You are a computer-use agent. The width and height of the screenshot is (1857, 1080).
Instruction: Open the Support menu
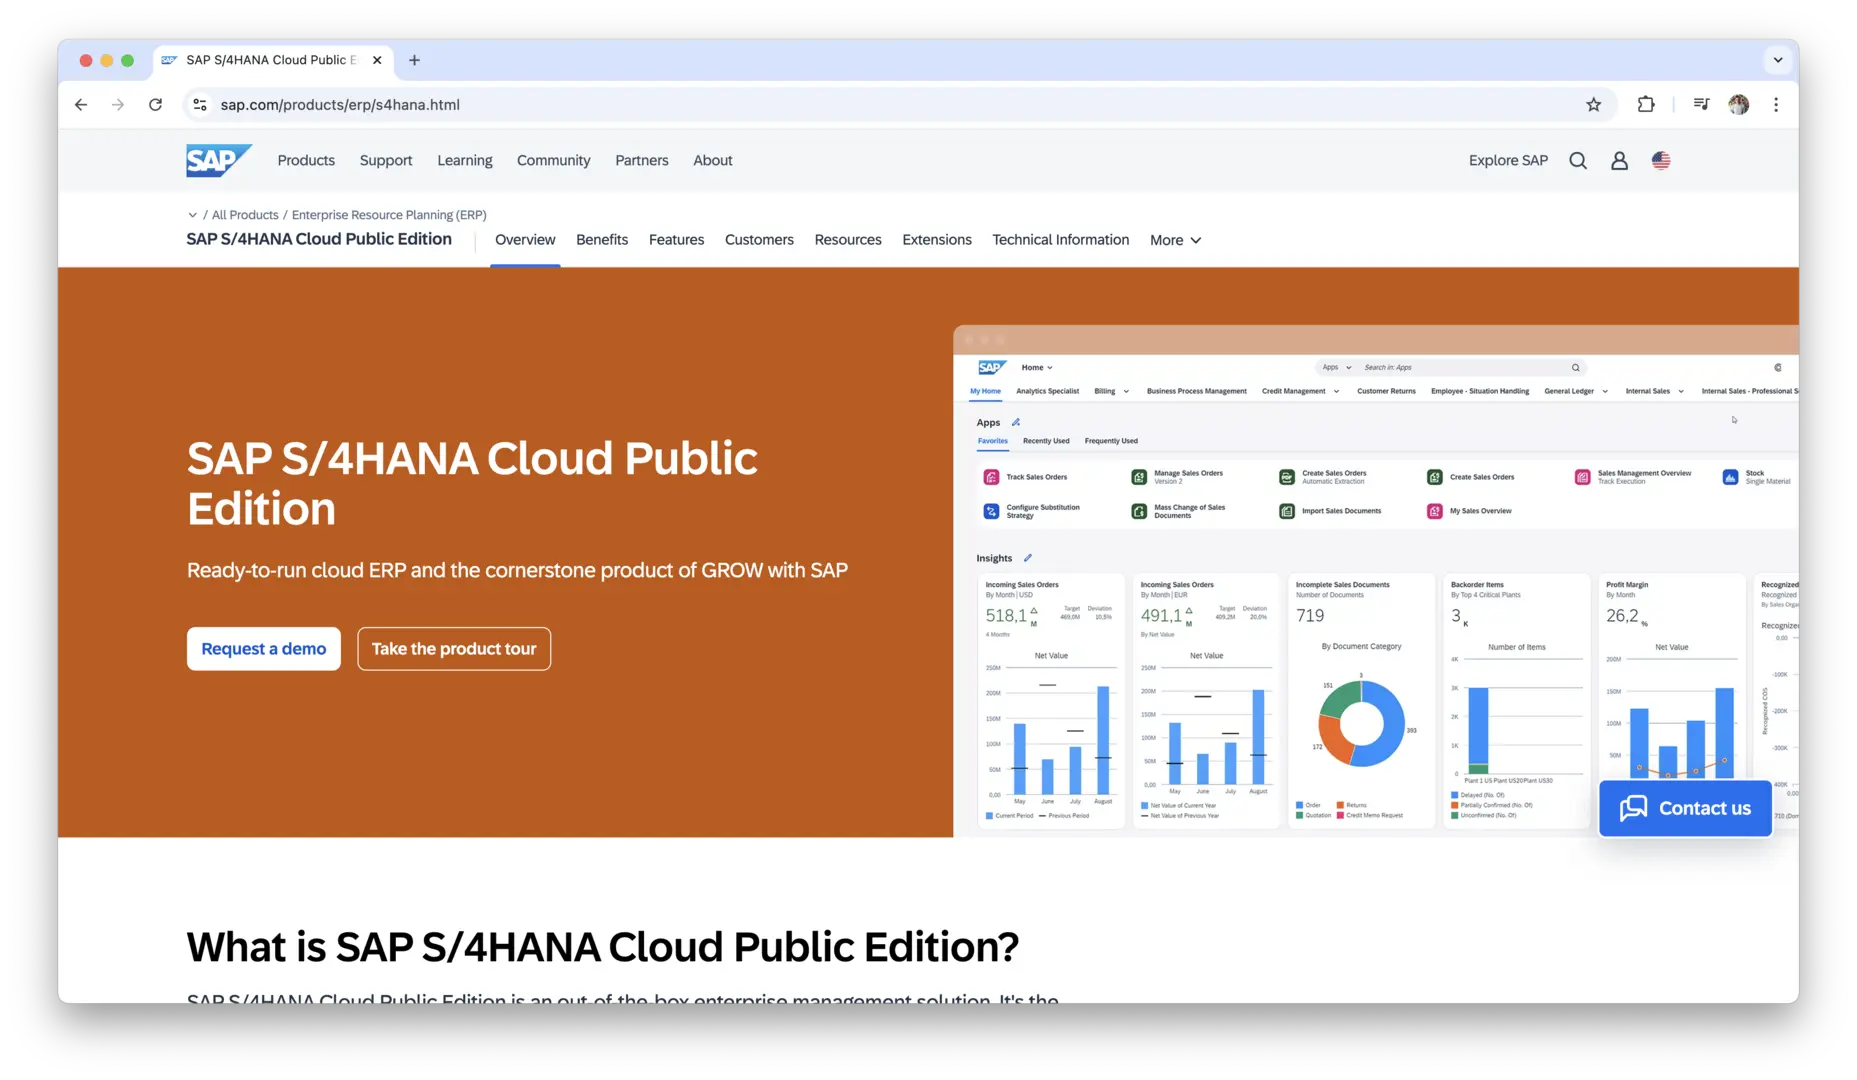(386, 160)
